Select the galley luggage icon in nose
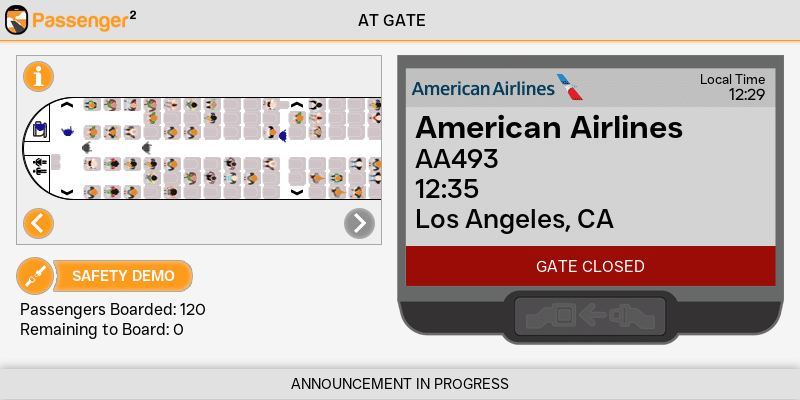Viewport: 800px width, 400px height. point(40,130)
